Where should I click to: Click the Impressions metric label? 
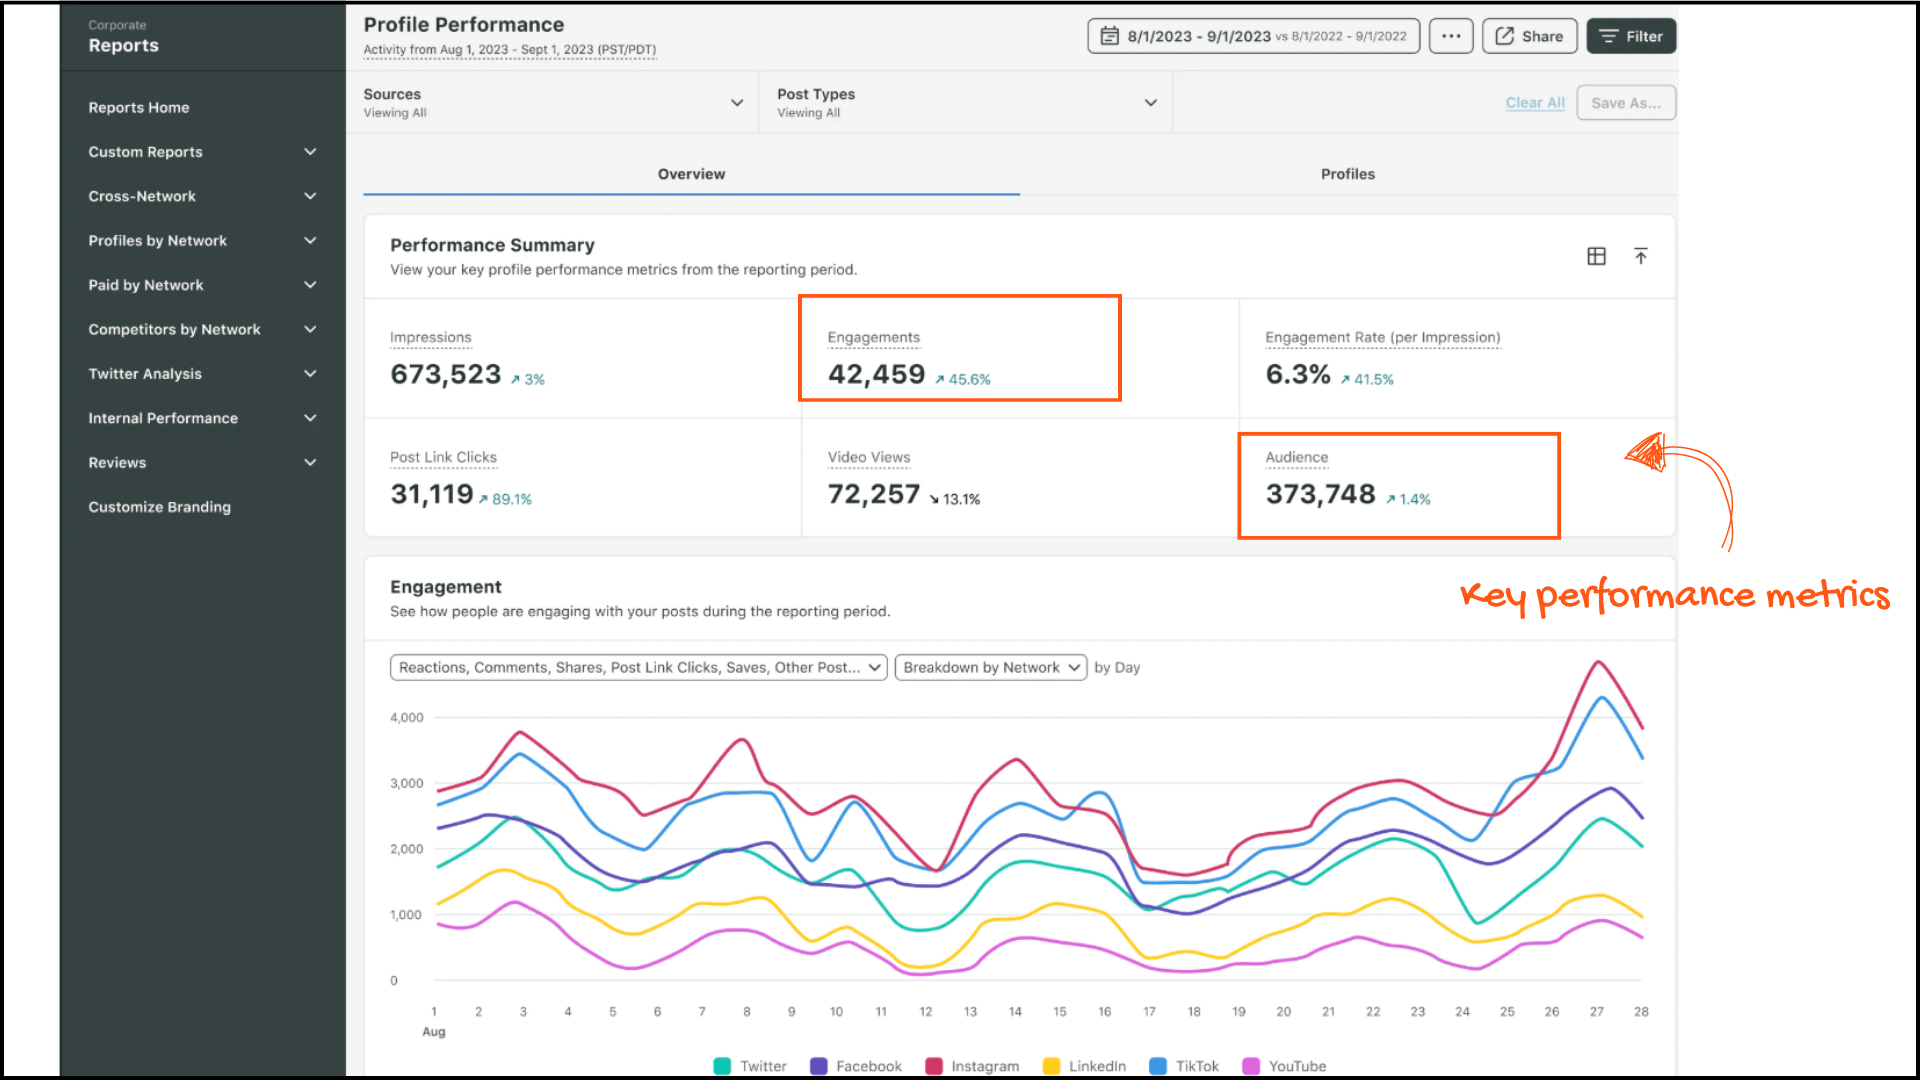(x=430, y=338)
